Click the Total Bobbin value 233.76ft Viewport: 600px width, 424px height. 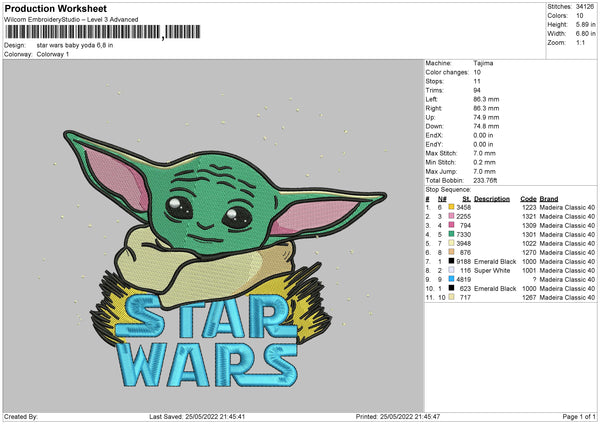[x=485, y=180]
